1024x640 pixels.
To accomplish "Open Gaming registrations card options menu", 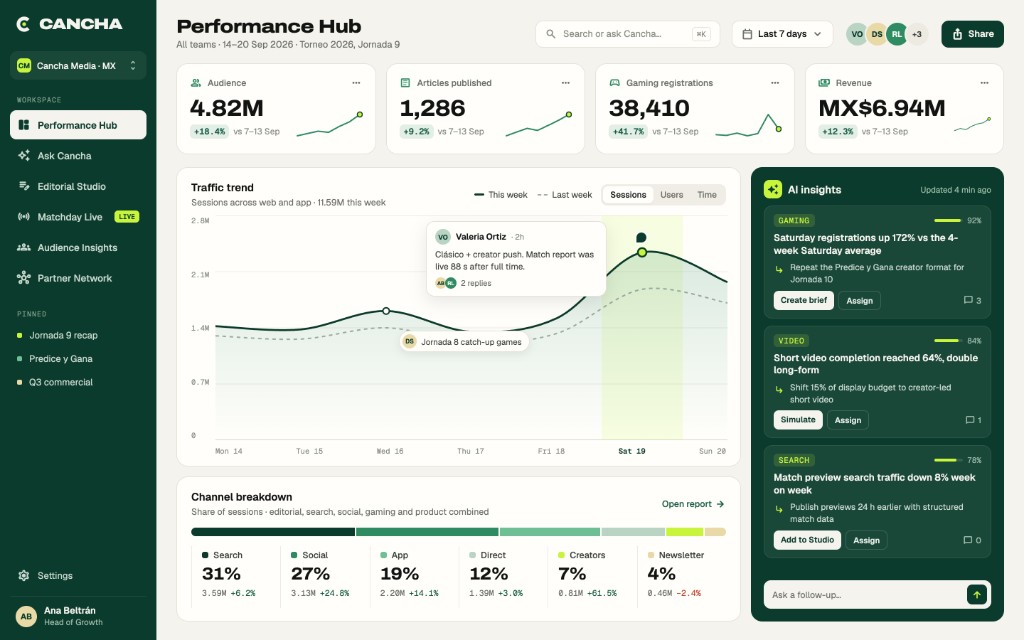I will (x=775, y=83).
